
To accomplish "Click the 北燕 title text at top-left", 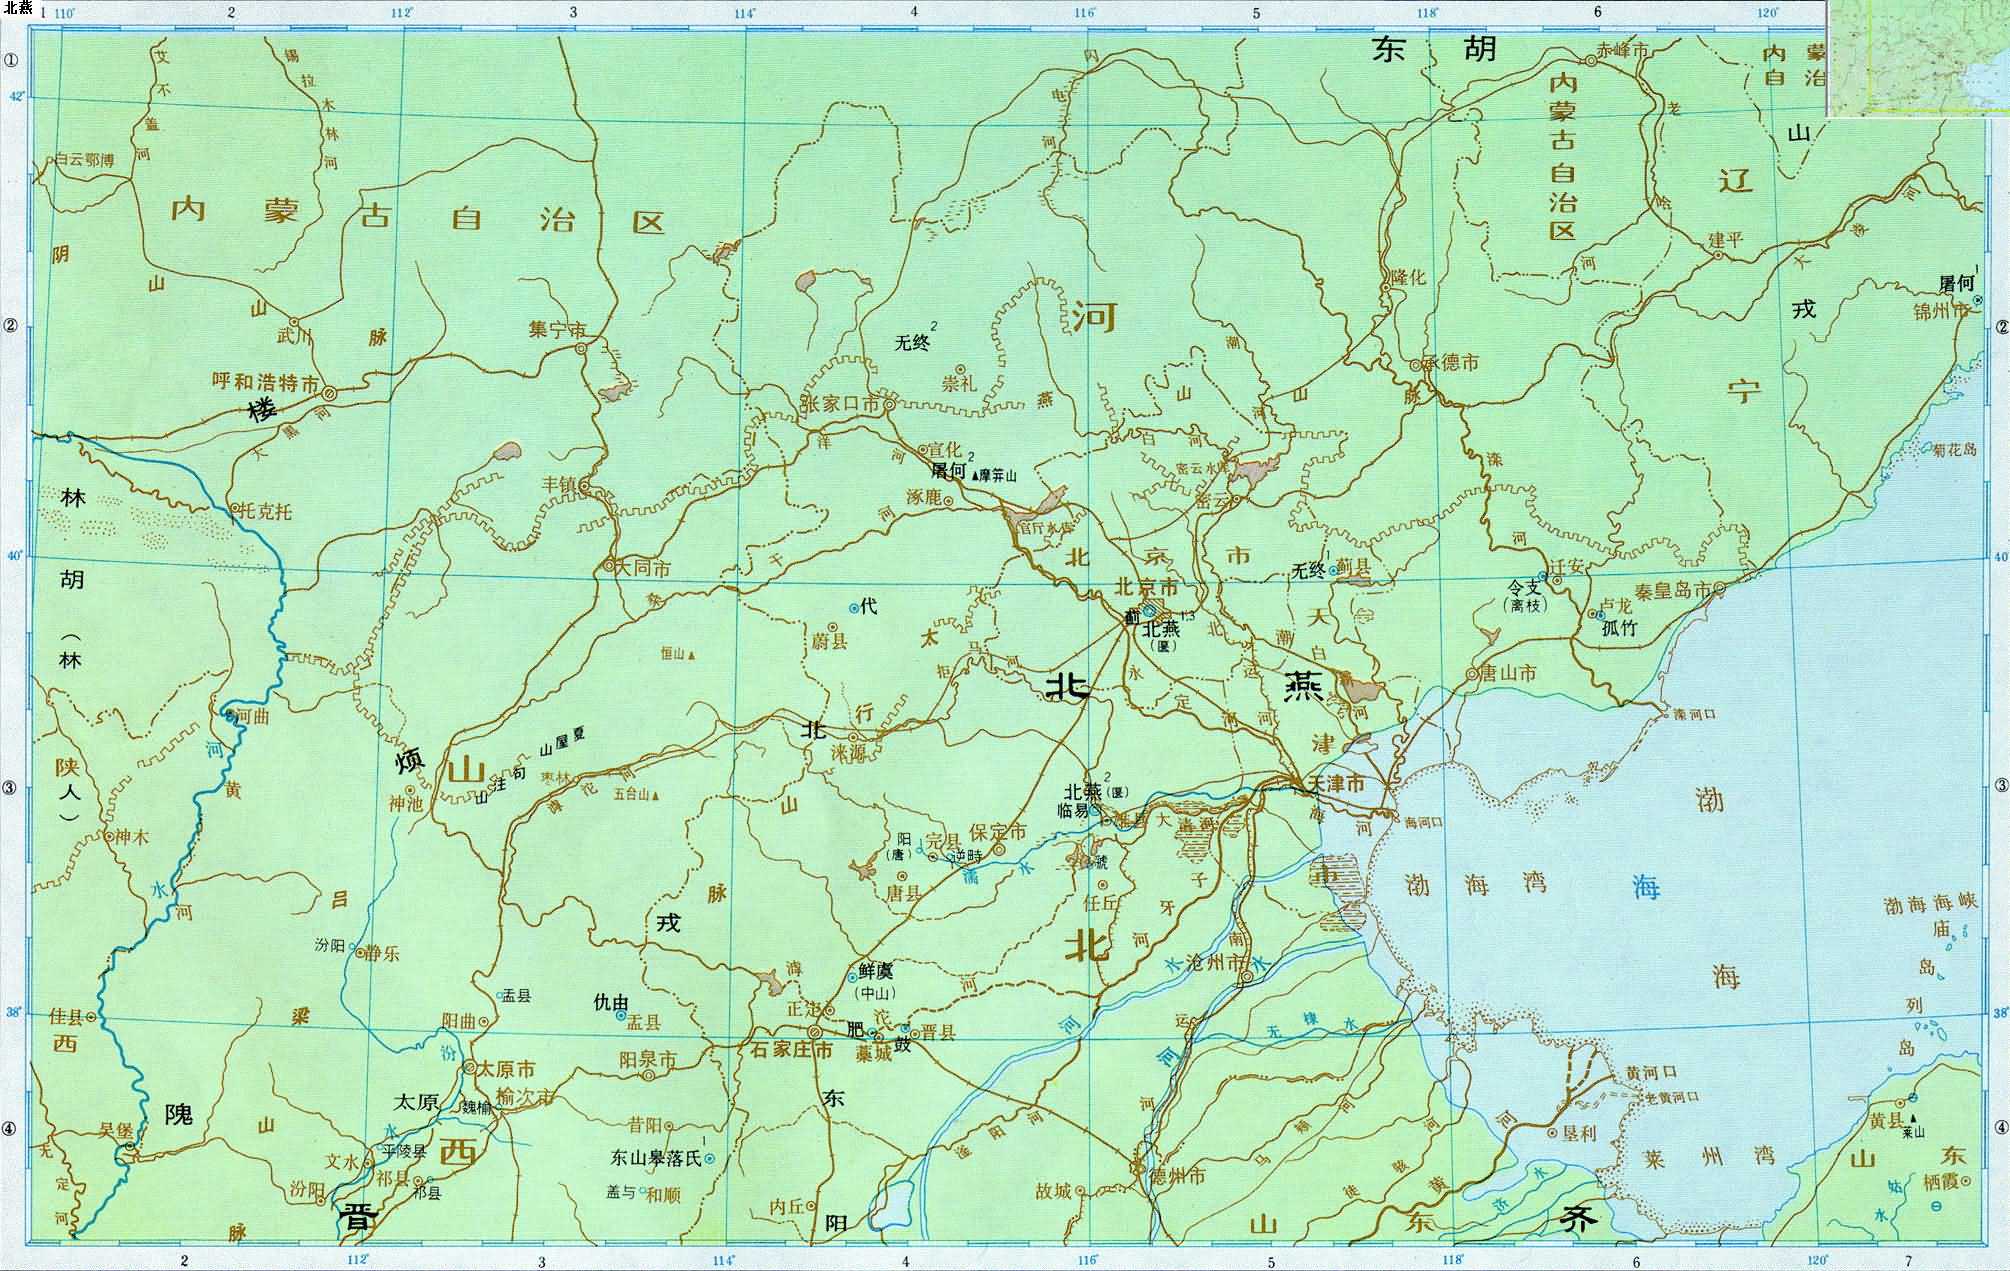I will pos(18,8).
